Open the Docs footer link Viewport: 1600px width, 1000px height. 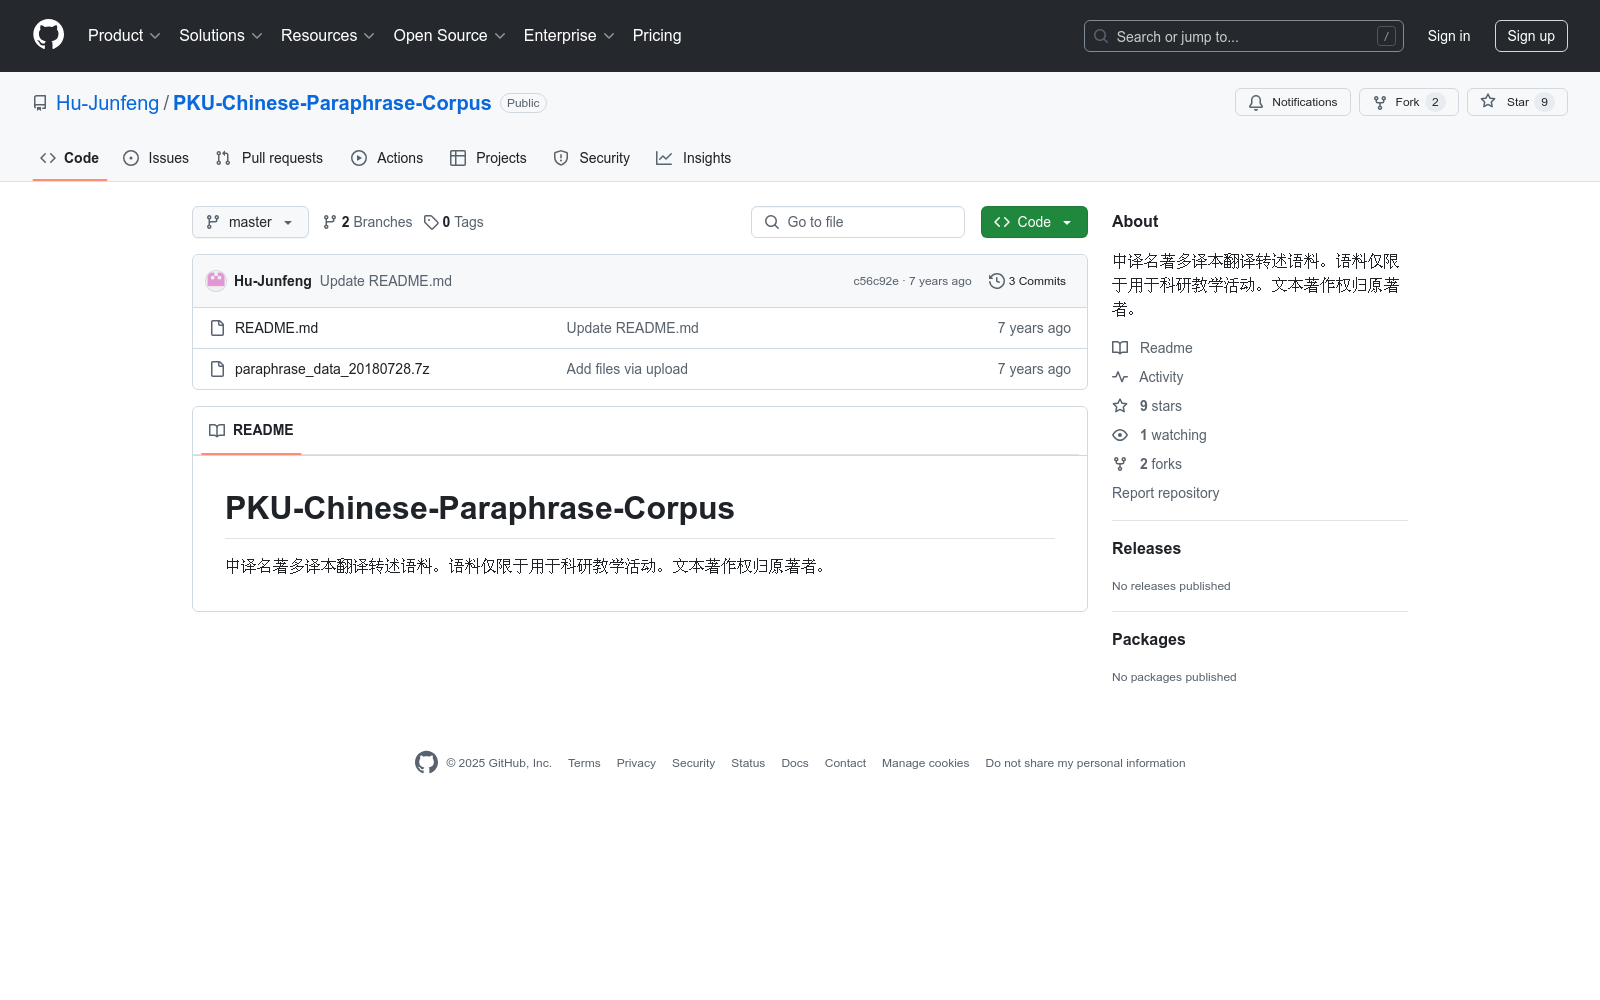click(x=795, y=763)
